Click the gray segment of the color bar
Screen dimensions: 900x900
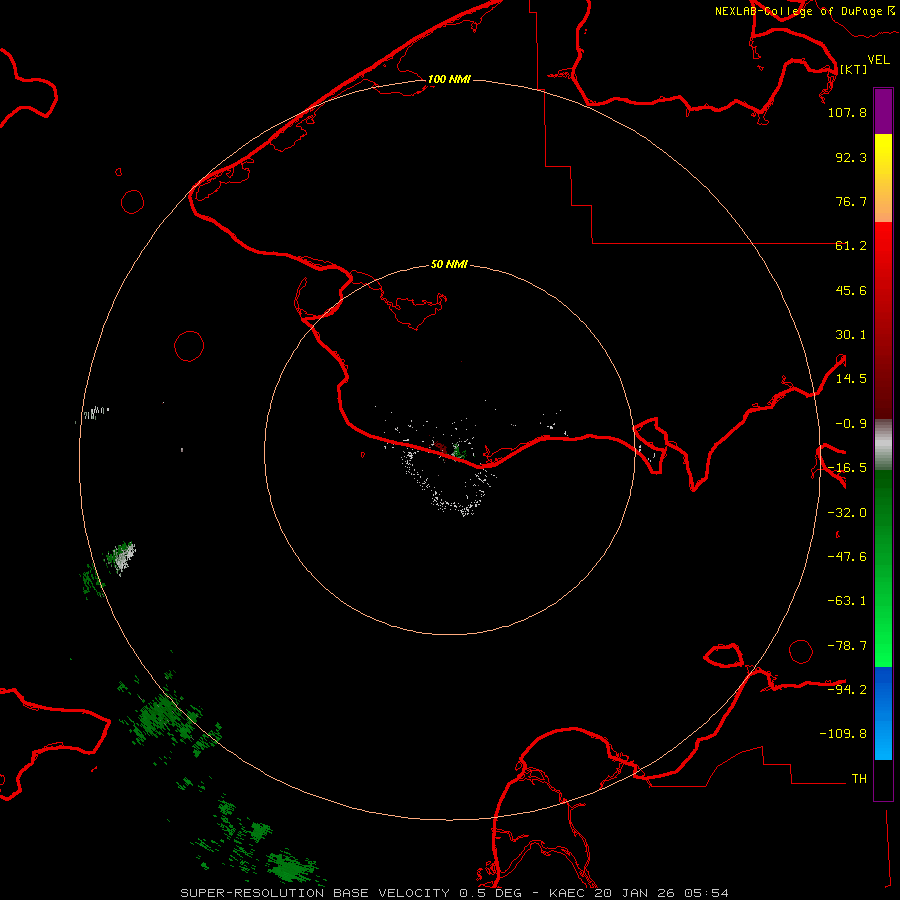click(x=883, y=445)
